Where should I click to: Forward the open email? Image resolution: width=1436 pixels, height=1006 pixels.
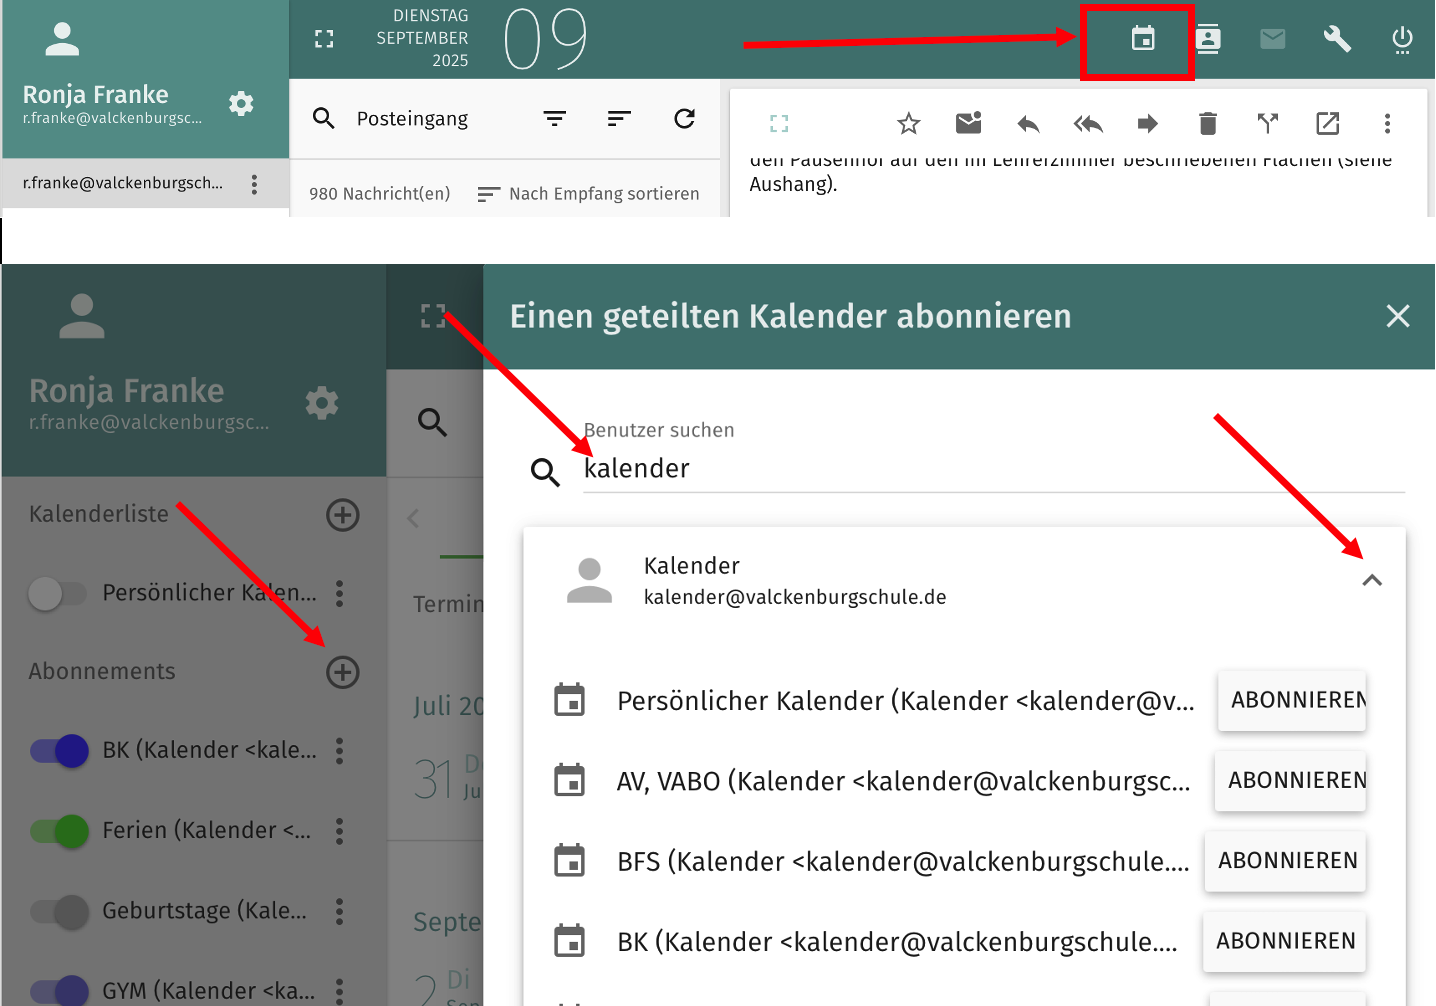1147,123
